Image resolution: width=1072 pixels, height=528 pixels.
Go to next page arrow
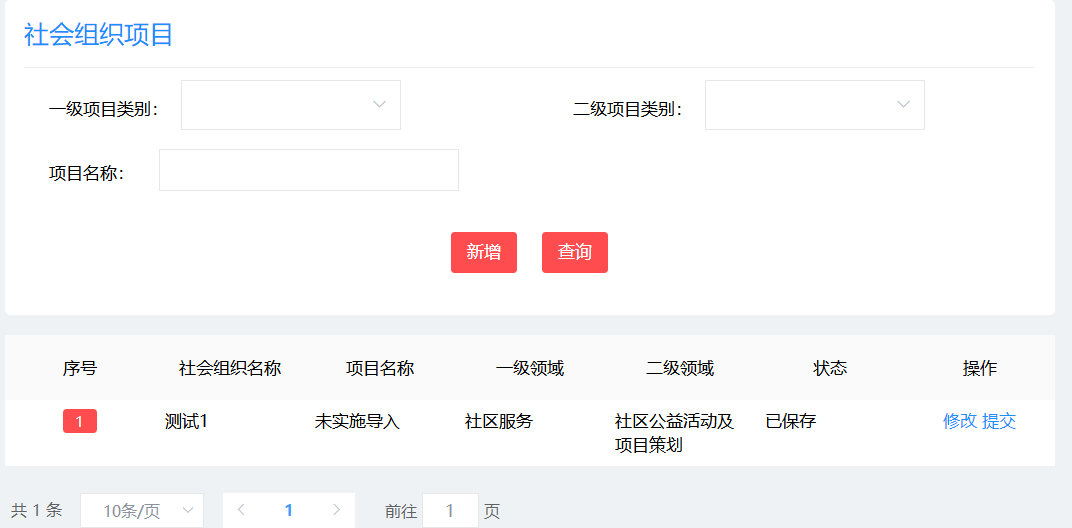point(336,510)
